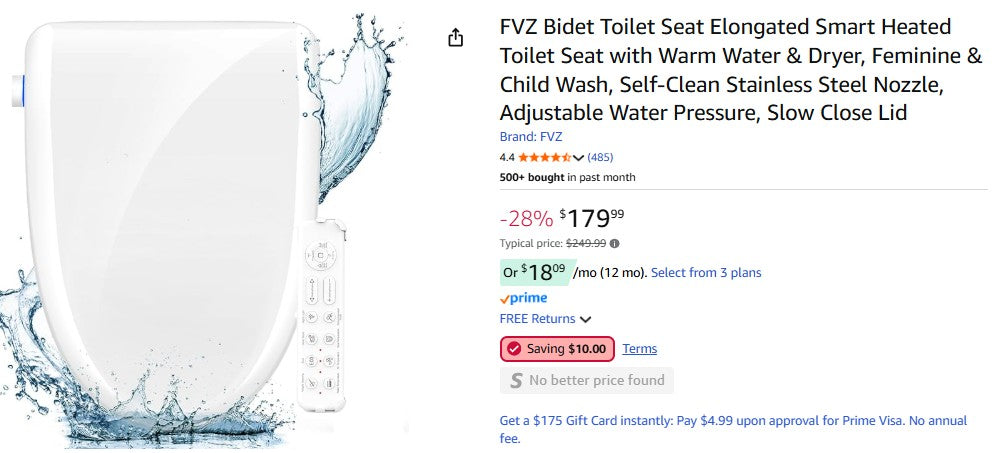Click the 4.4 rating number
This screenshot has height=453, width=994.
pyautogui.click(x=507, y=157)
